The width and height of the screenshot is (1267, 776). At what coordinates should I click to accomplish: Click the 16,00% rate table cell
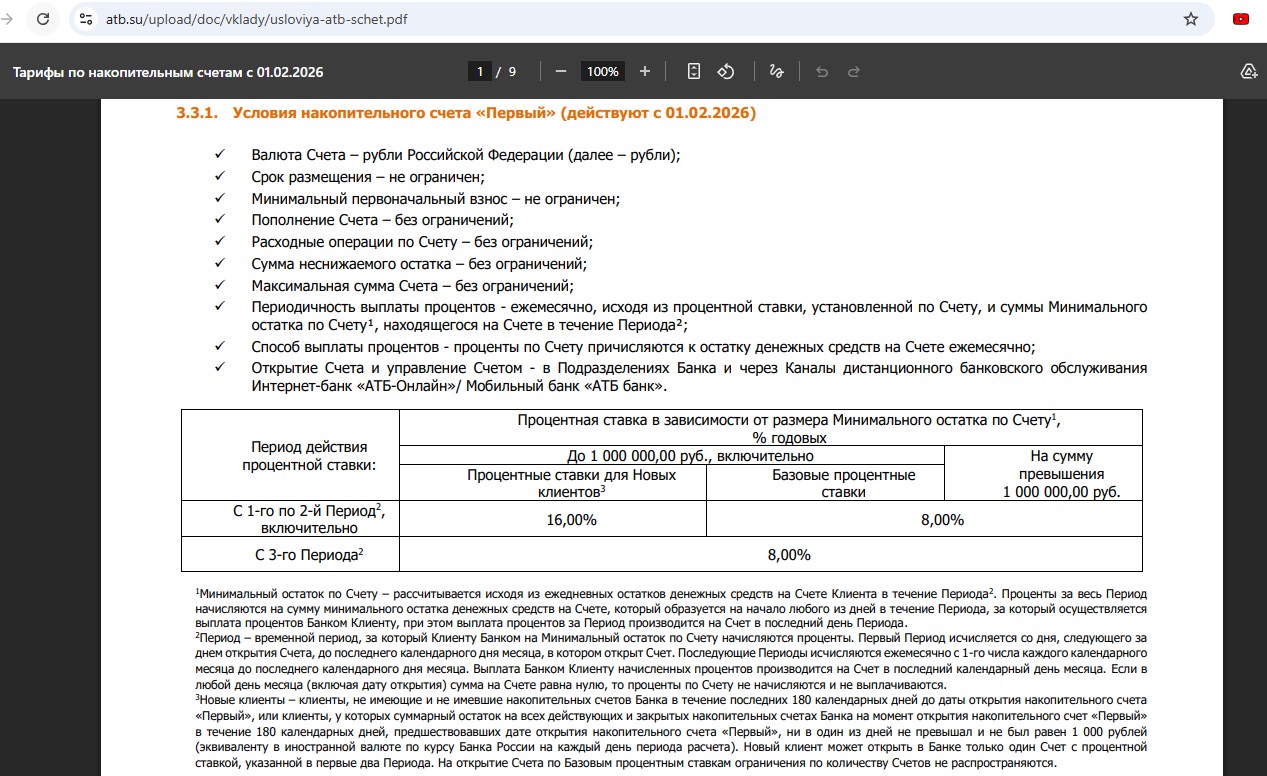pyautogui.click(x=572, y=520)
